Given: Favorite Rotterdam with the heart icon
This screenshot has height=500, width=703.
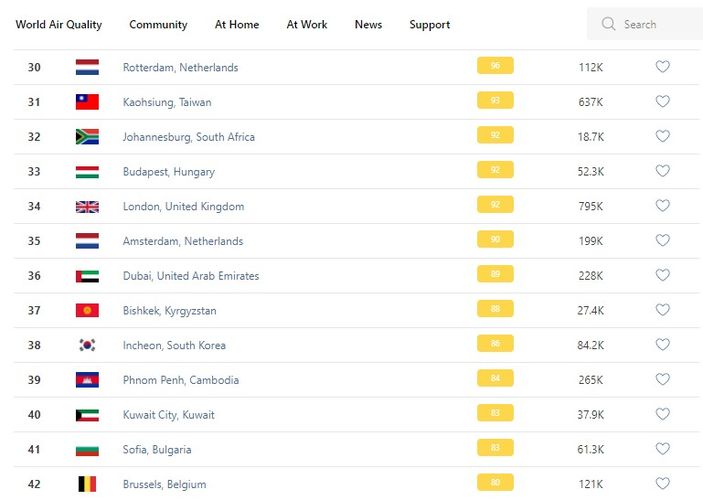Looking at the screenshot, I should (x=662, y=67).
